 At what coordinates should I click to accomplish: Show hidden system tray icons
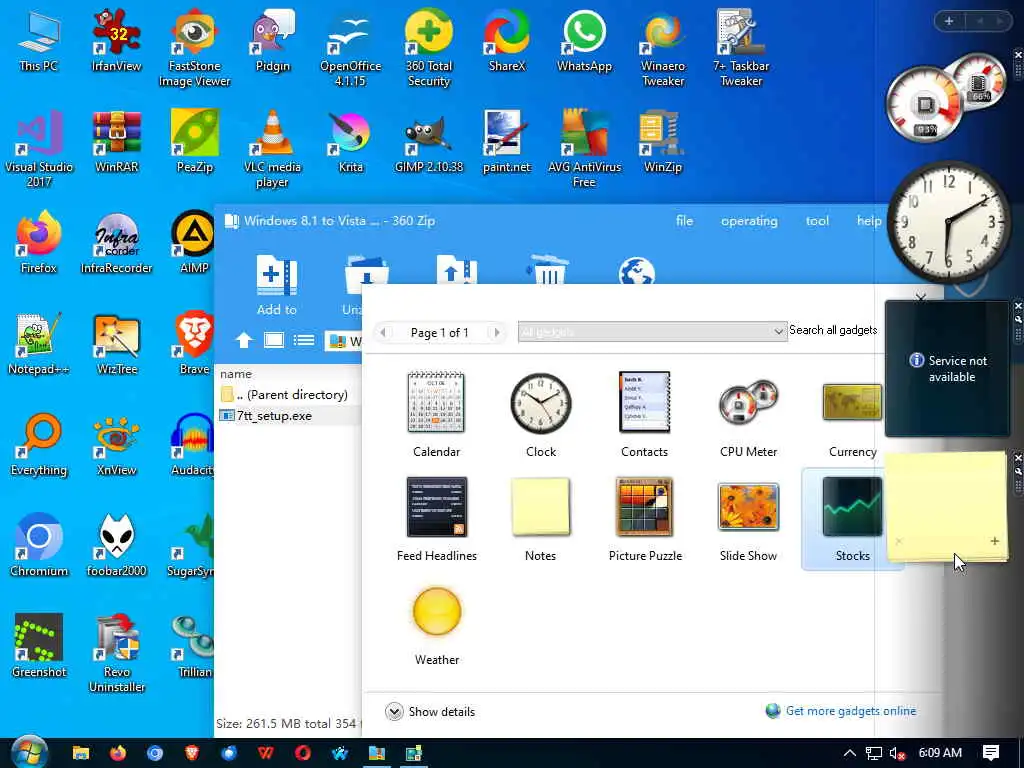[x=849, y=753]
